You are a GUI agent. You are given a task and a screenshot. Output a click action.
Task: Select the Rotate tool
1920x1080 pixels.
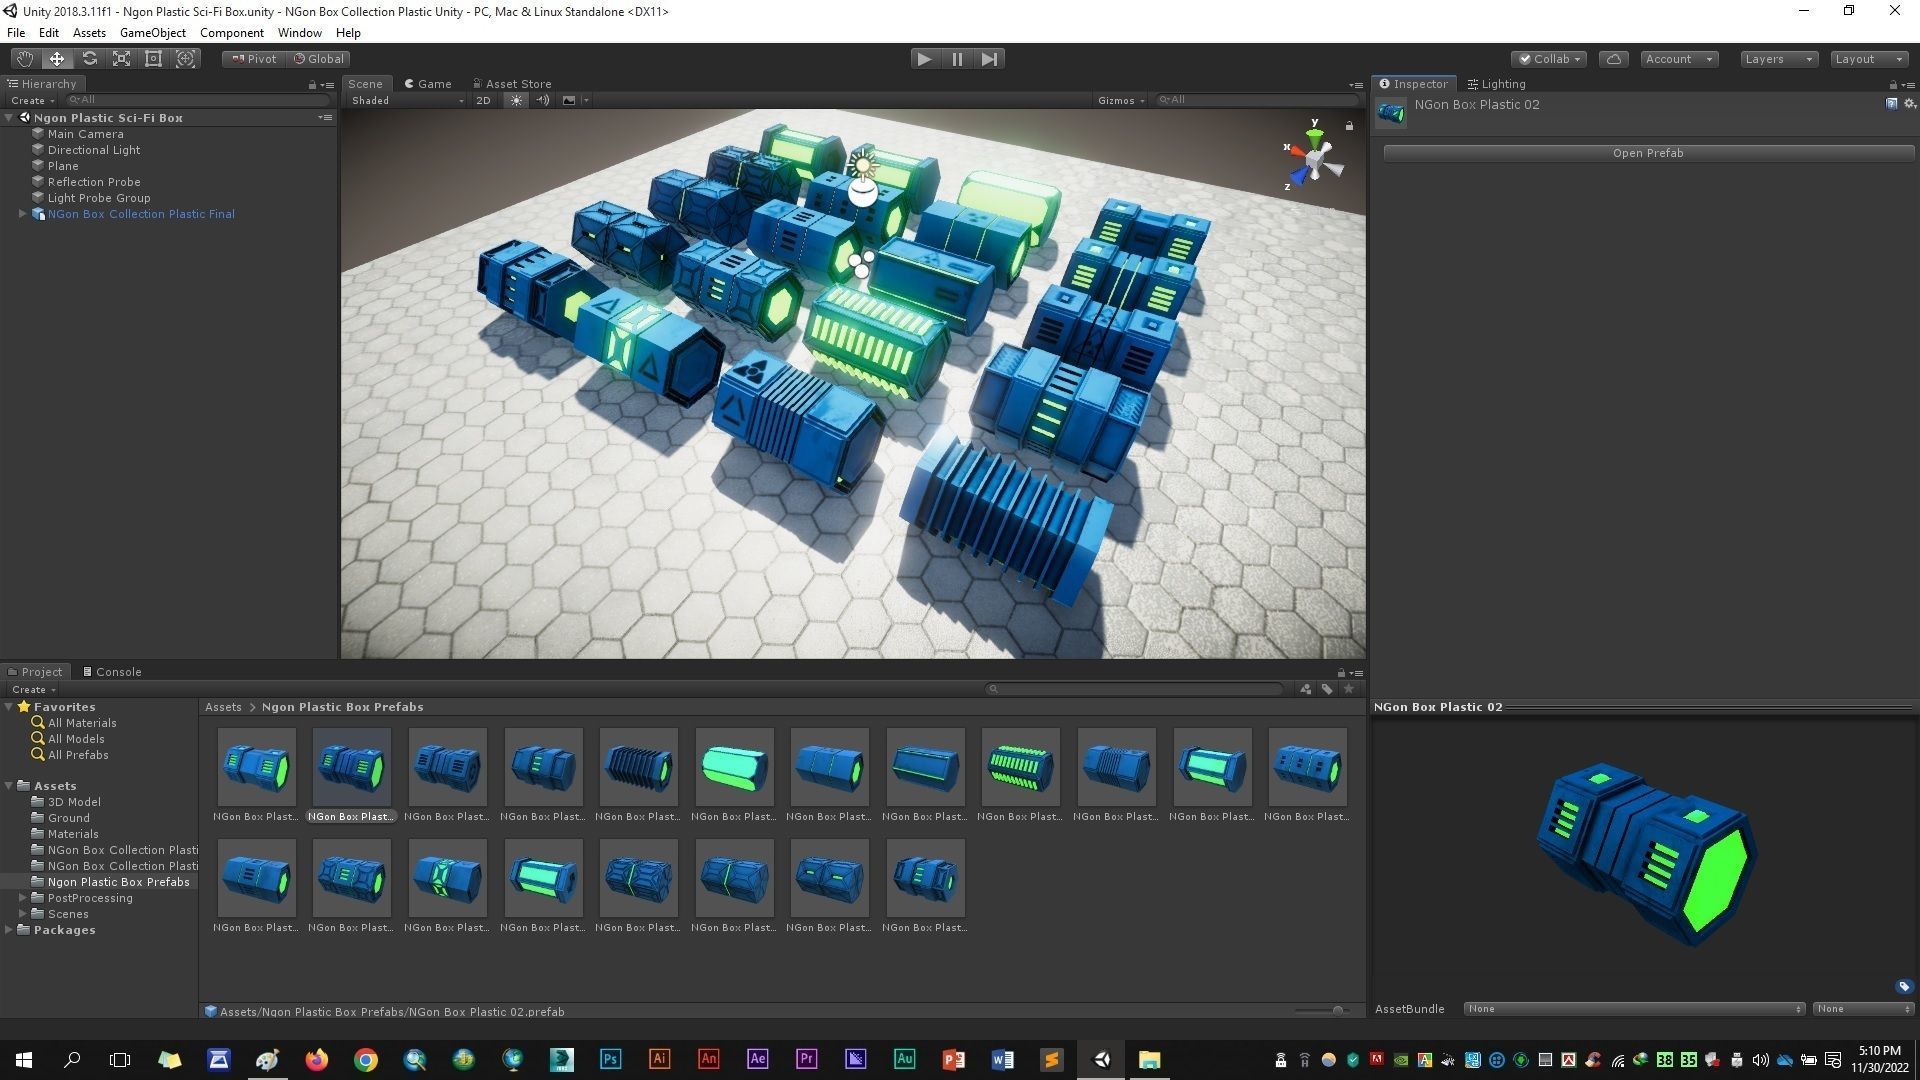89,59
